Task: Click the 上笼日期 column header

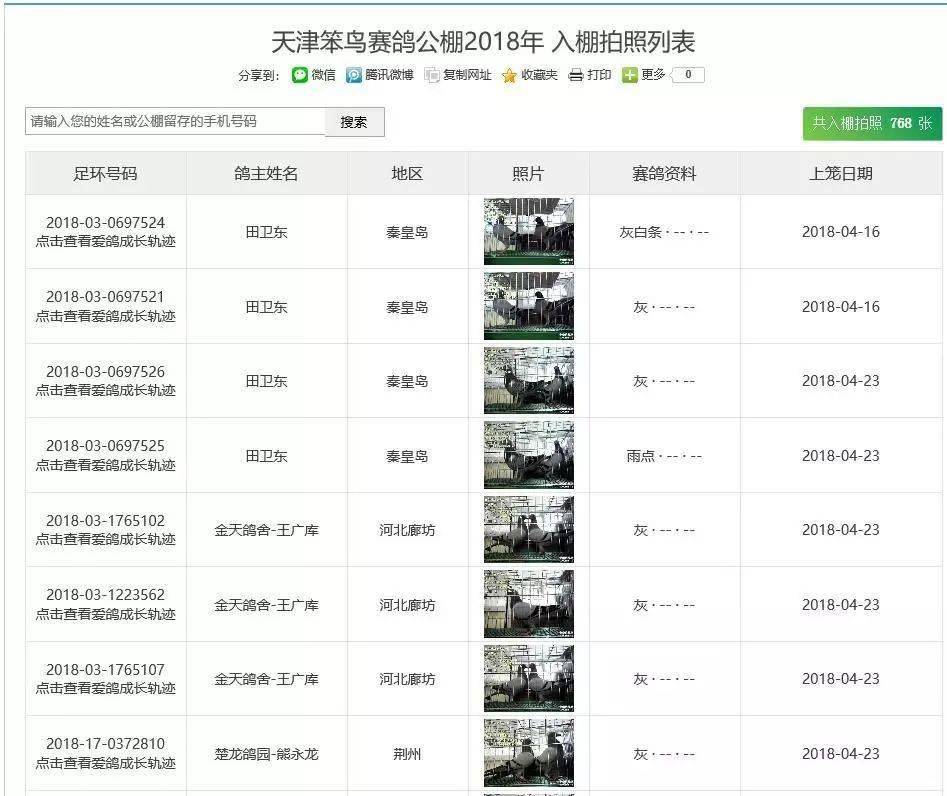Action: (x=840, y=174)
